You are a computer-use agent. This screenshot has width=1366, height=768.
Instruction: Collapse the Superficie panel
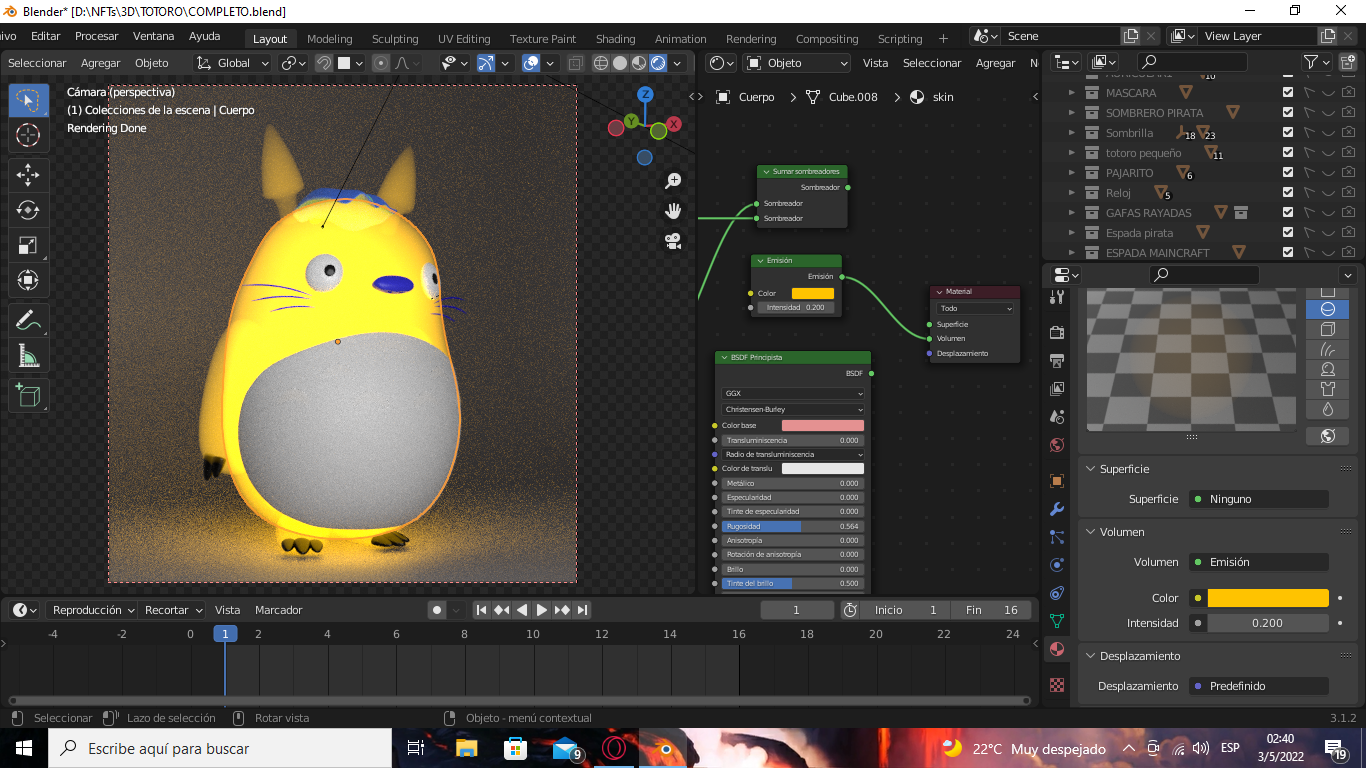(1091, 469)
